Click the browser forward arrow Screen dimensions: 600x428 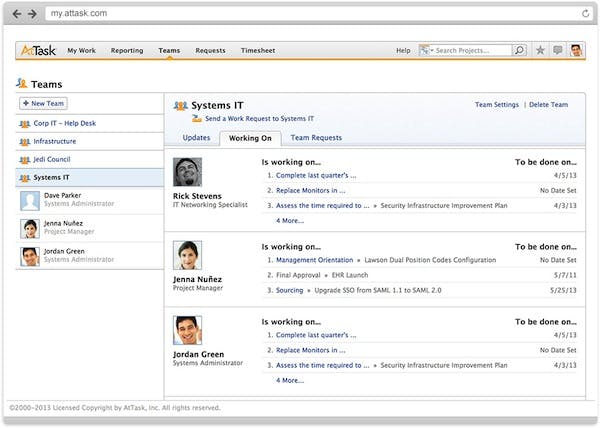pyautogui.click(x=32, y=14)
